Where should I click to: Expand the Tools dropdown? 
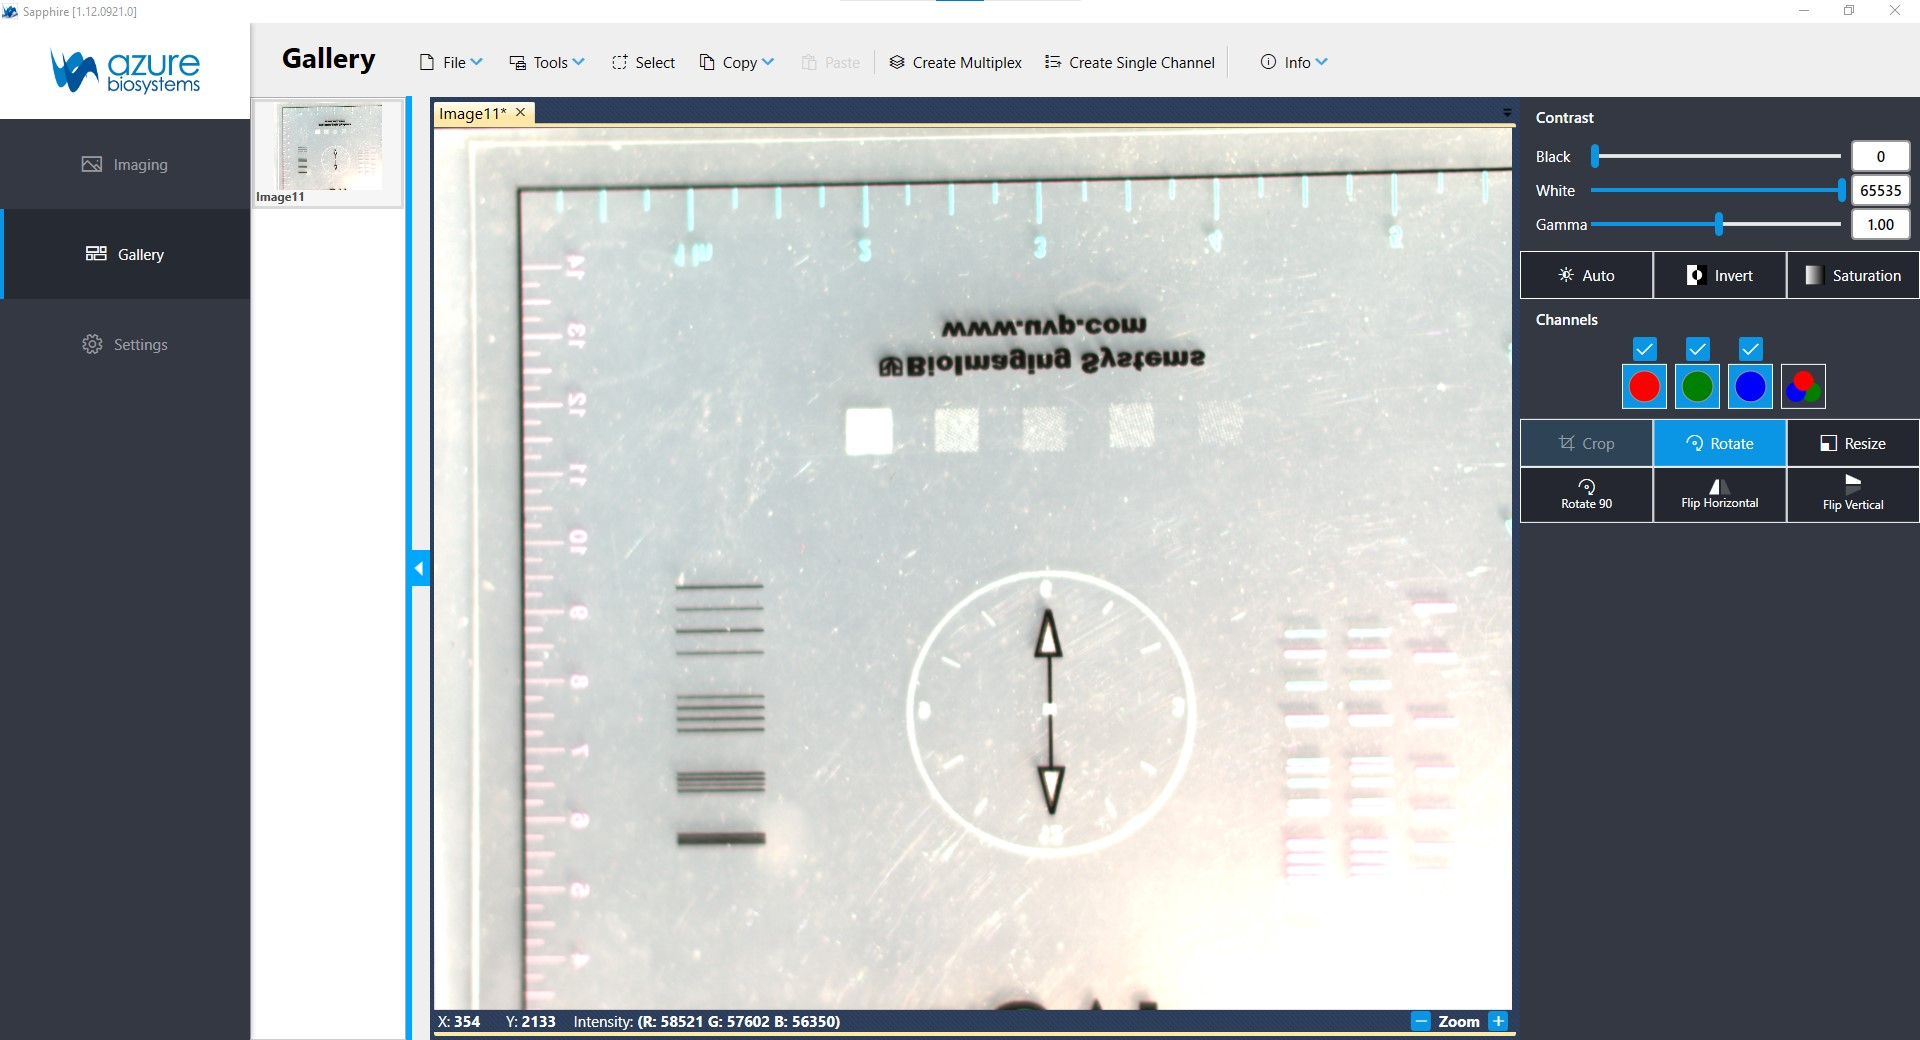(547, 62)
